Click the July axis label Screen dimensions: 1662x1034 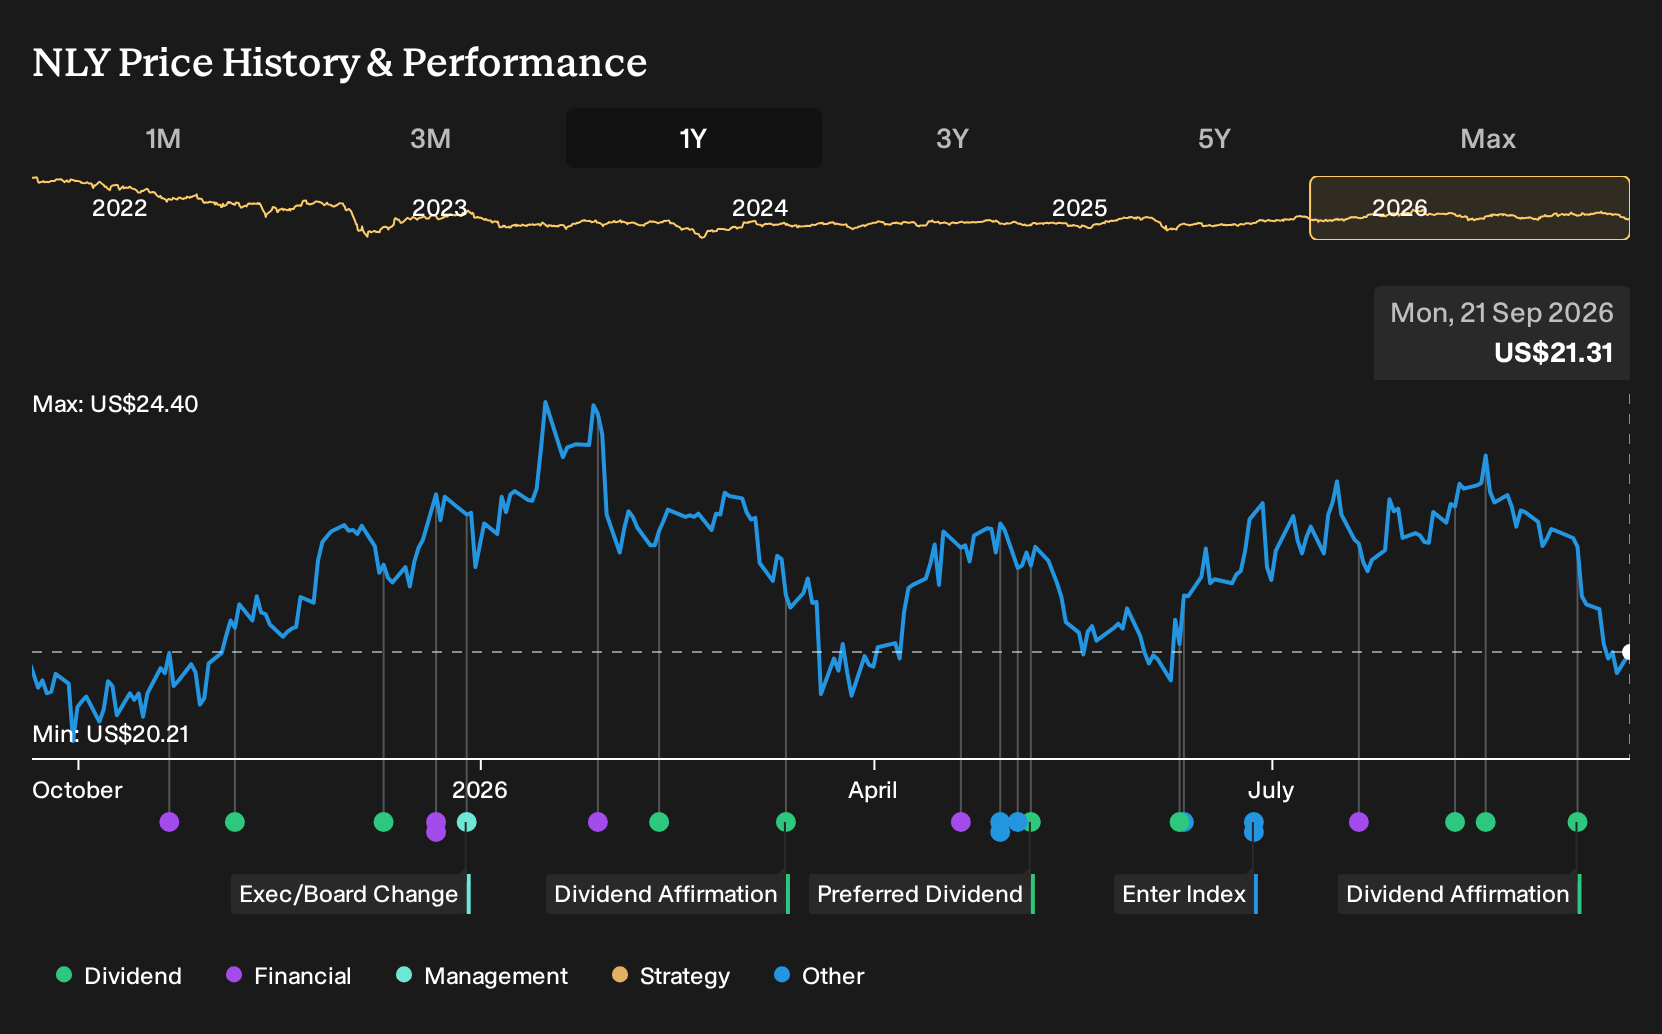click(x=1271, y=790)
